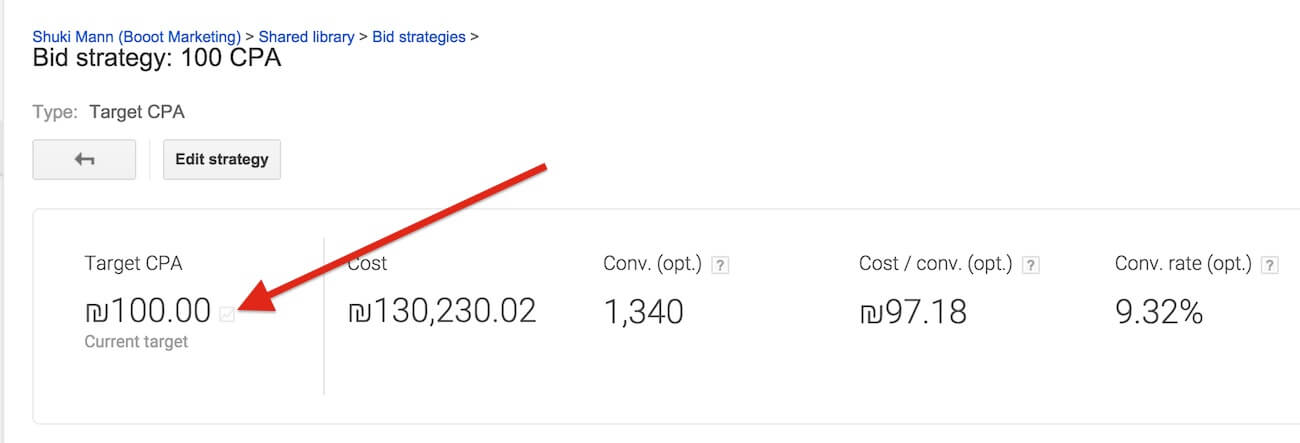This screenshot has width=1300, height=443.
Task: Navigate to Bid strategies breadcrumb
Action: click(x=419, y=37)
